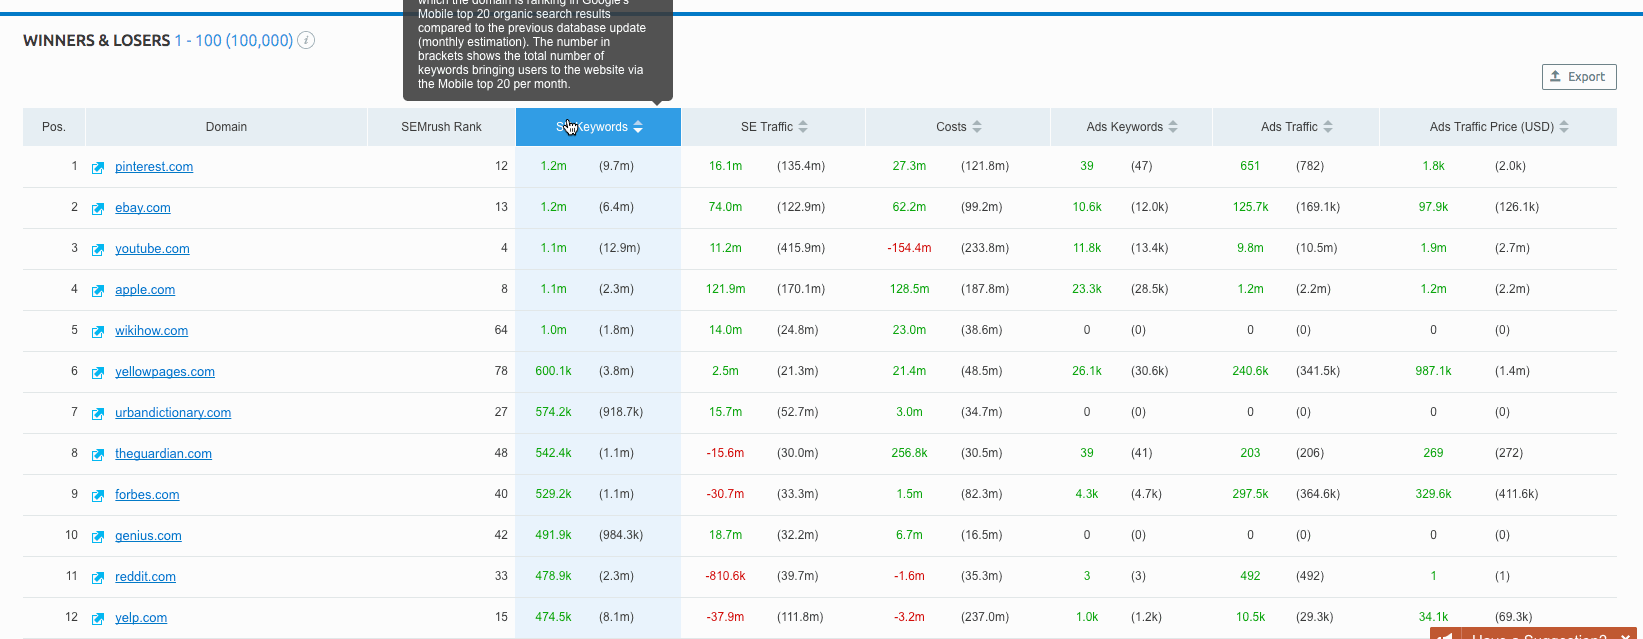
Task: Open external link icon for pinterest.com
Action: tap(98, 168)
